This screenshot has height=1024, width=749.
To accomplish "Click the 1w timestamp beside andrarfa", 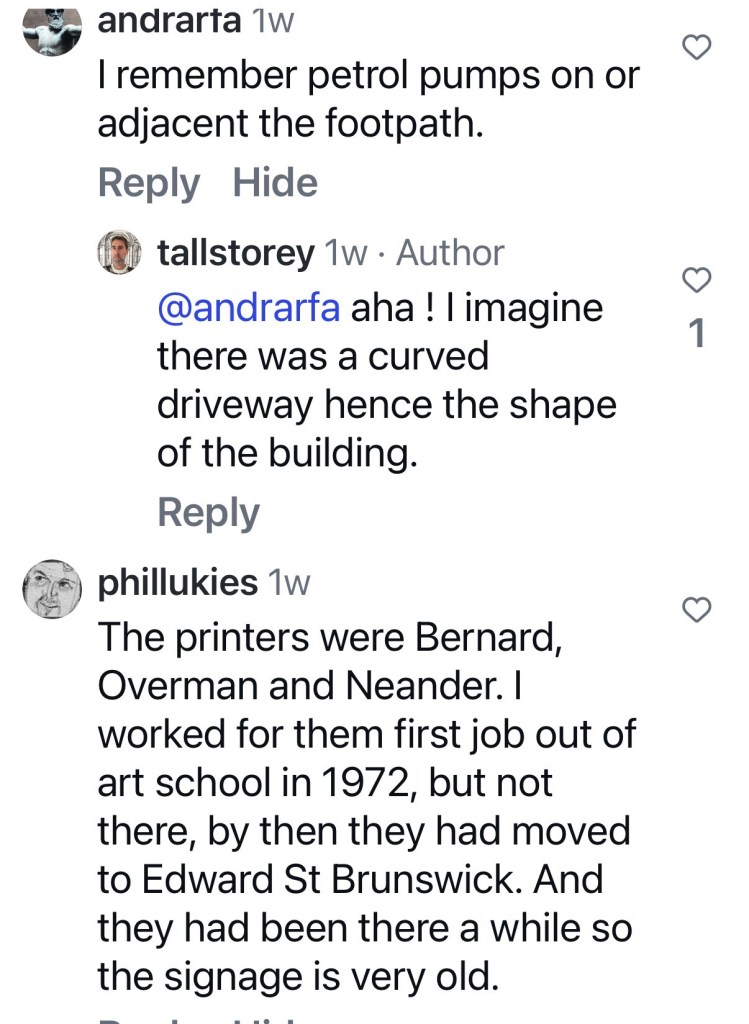I will tap(275, 22).
